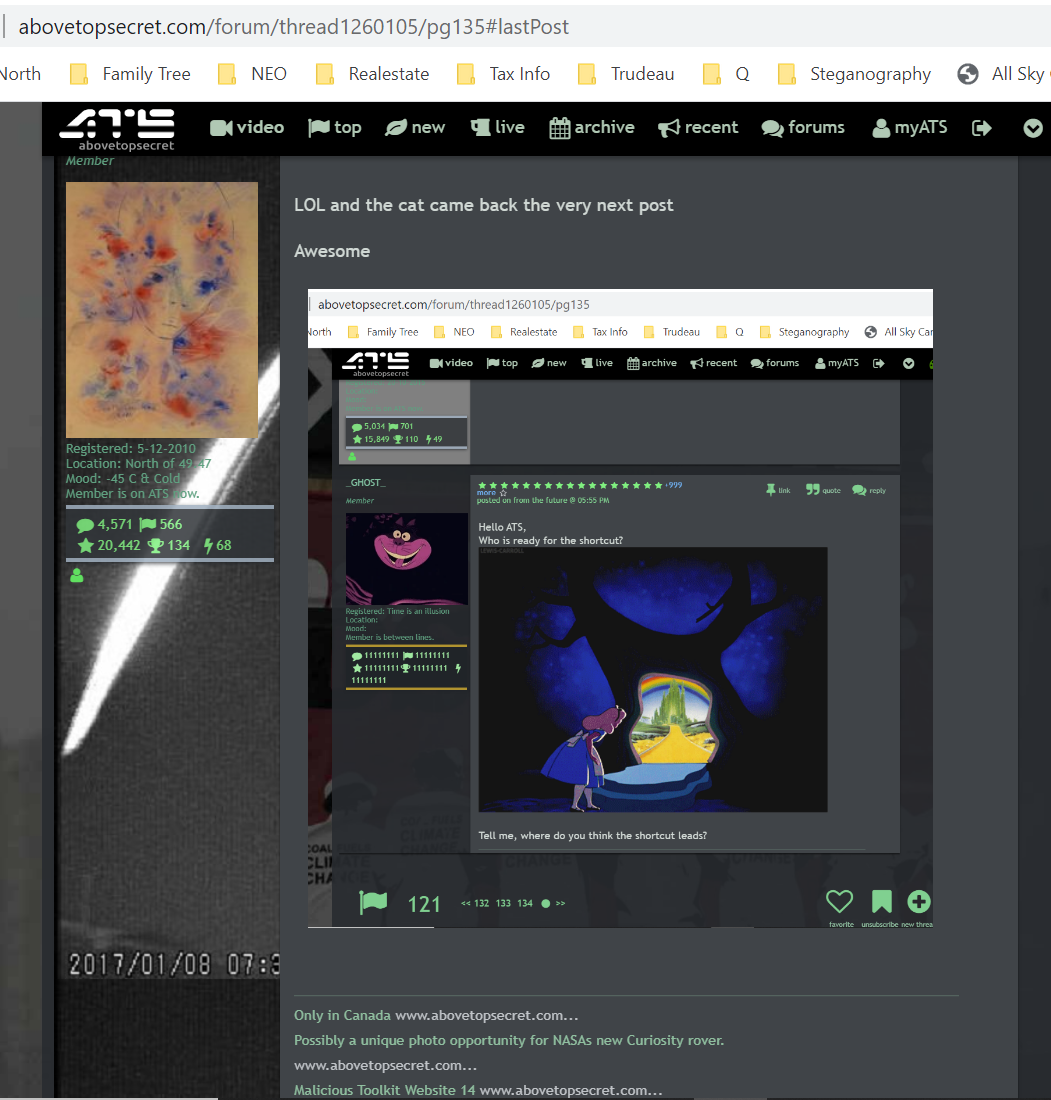Click the green user profile icon
Image resolution: width=1051 pixels, height=1100 pixels.
coord(77,575)
